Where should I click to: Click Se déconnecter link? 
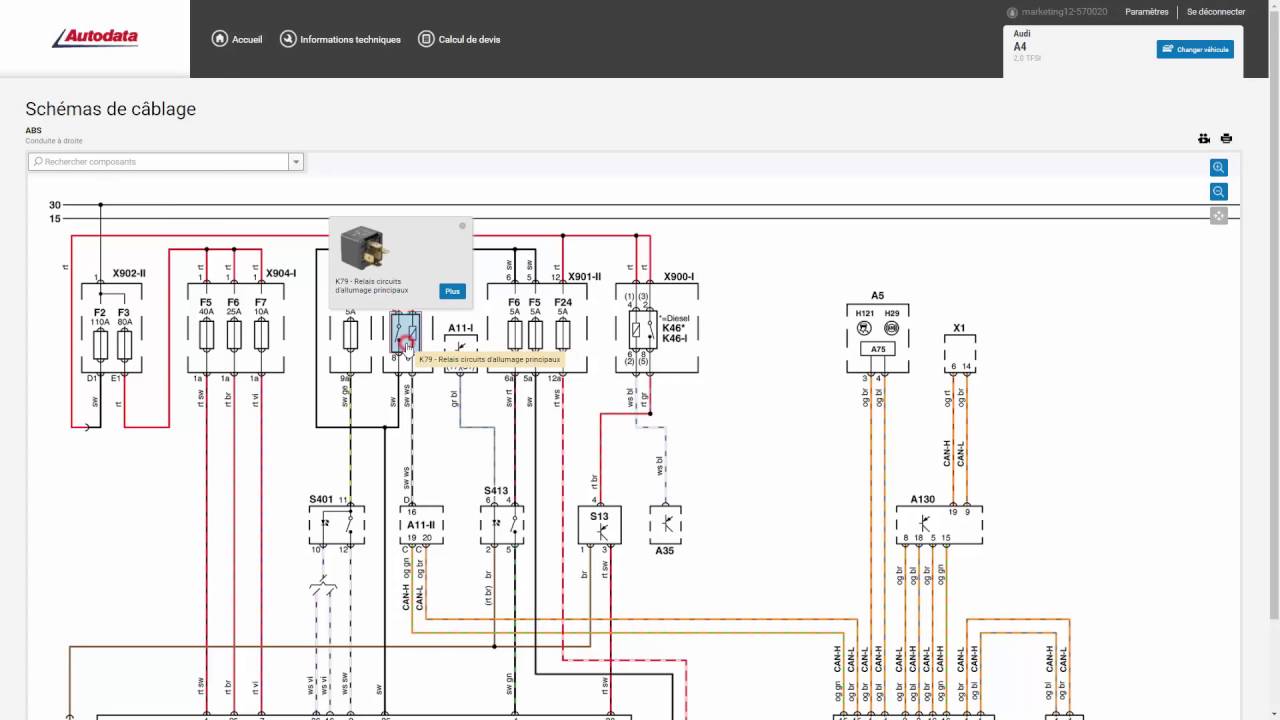pyautogui.click(x=1216, y=12)
